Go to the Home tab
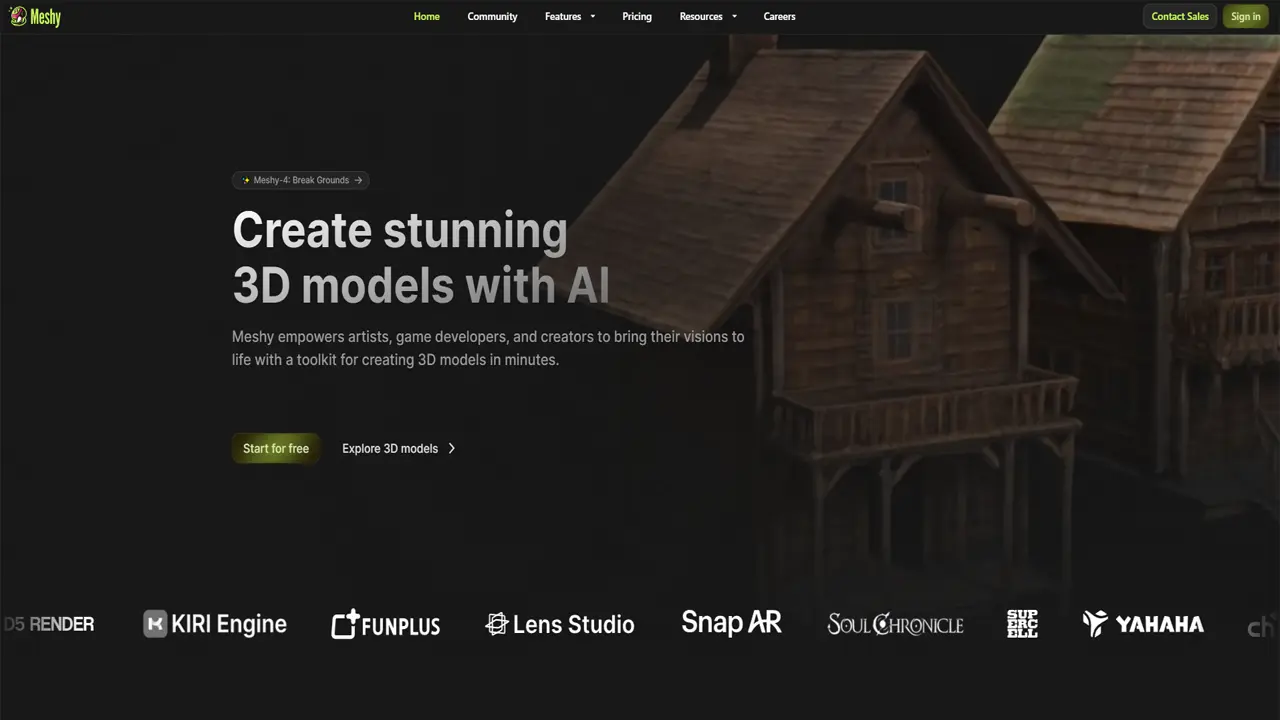Image resolution: width=1280 pixels, height=720 pixels. tap(427, 16)
